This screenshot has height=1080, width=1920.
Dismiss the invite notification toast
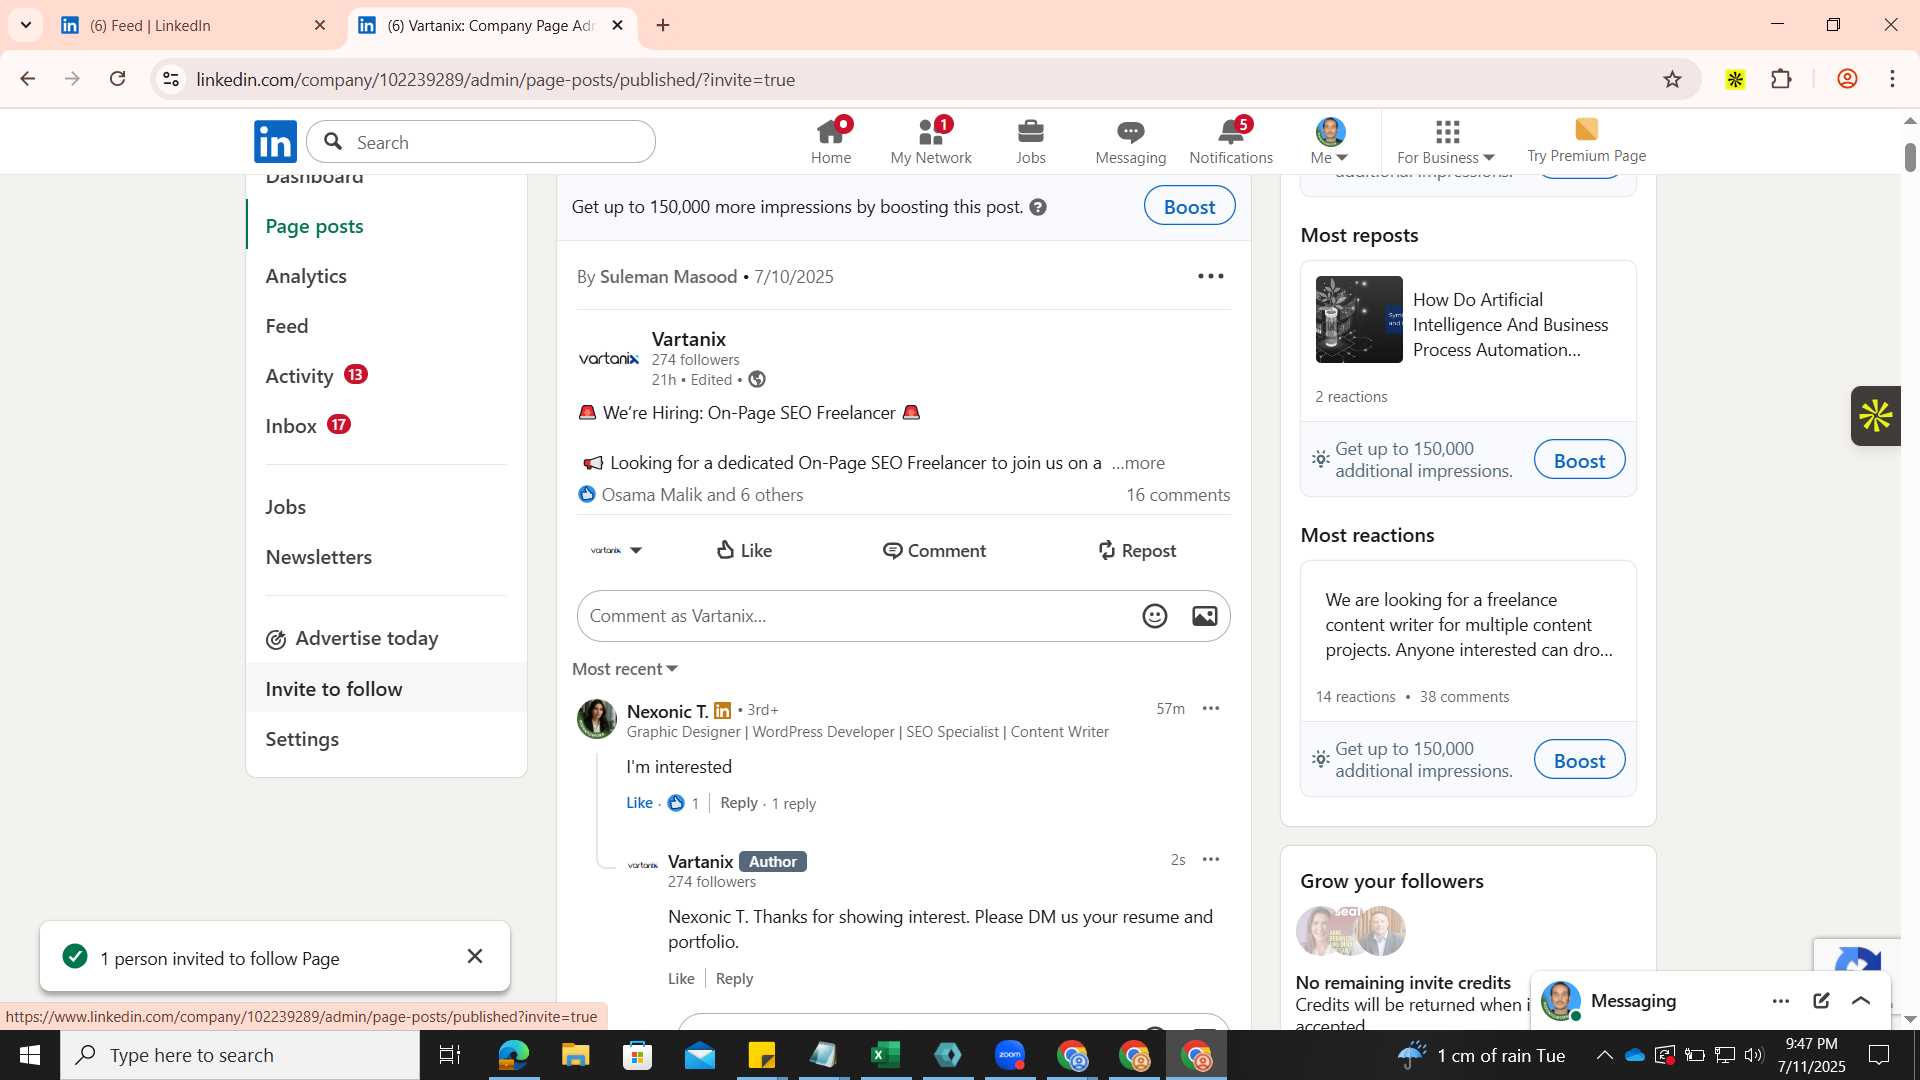click(475, 957)
